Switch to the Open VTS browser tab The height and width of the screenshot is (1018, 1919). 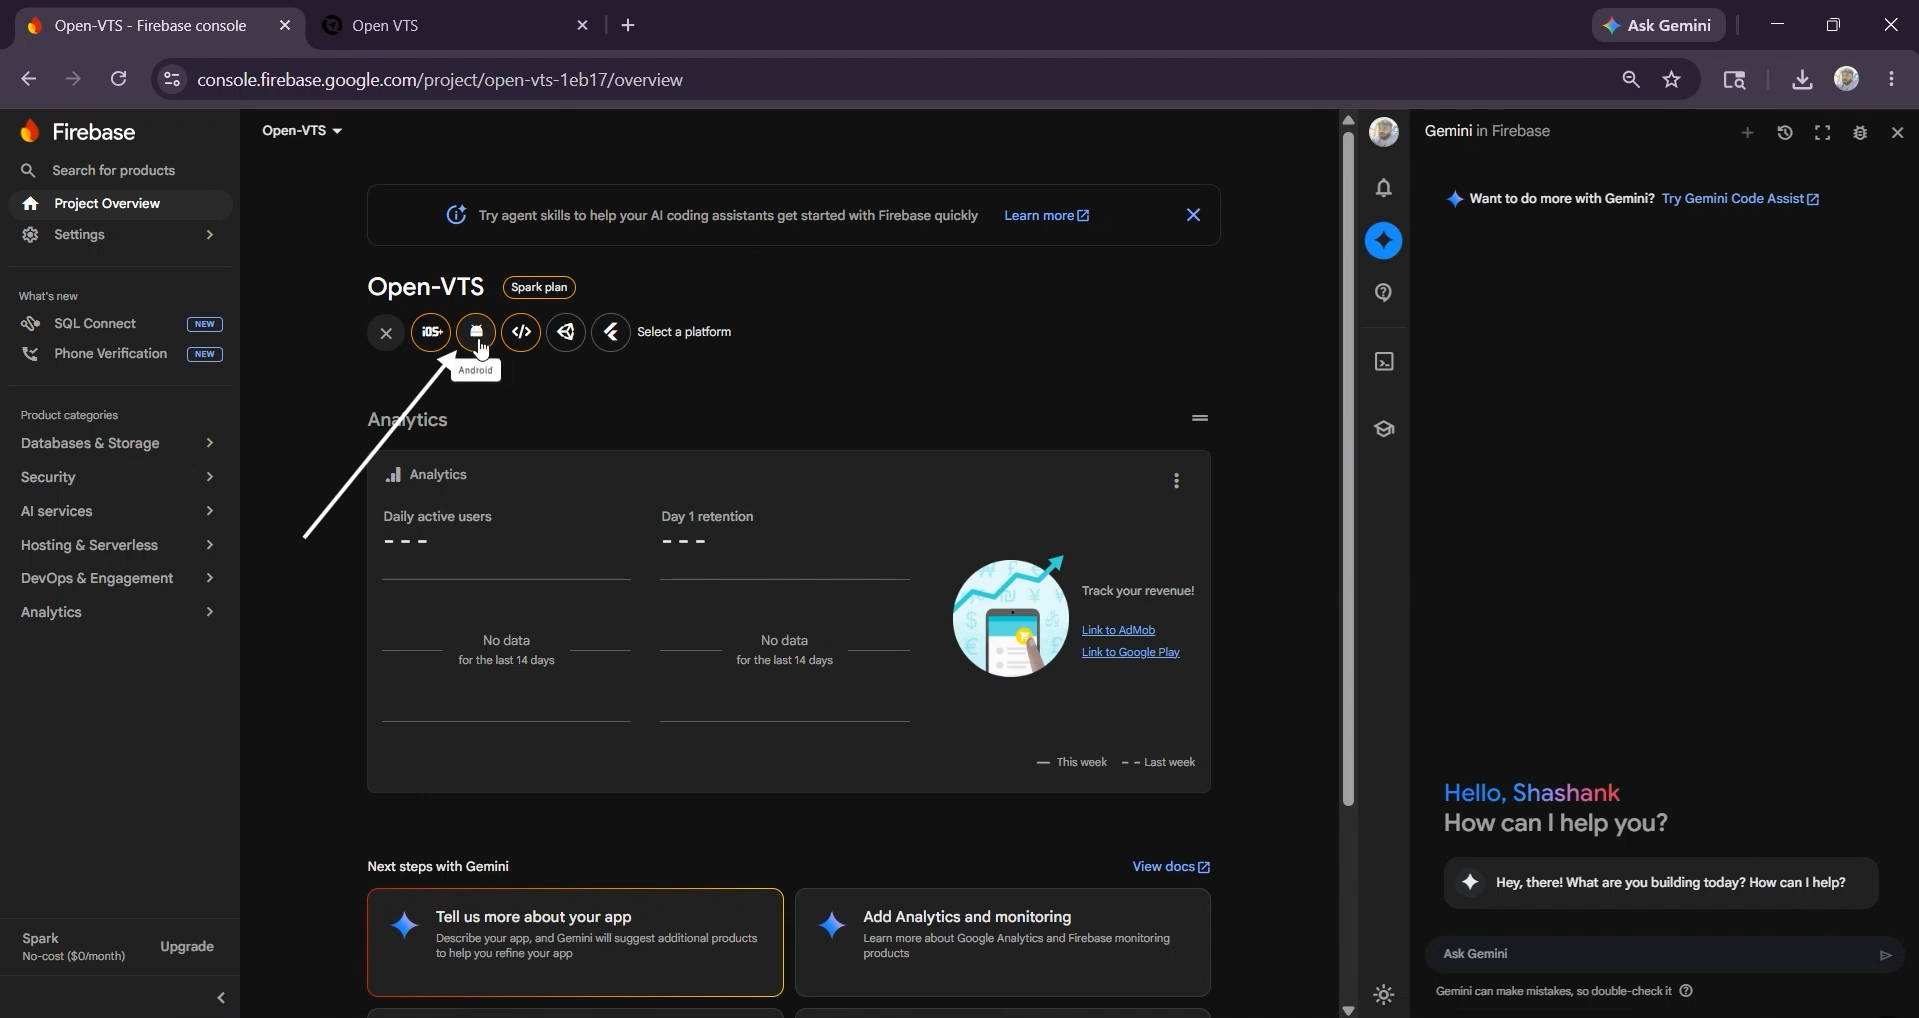(457, 26)
